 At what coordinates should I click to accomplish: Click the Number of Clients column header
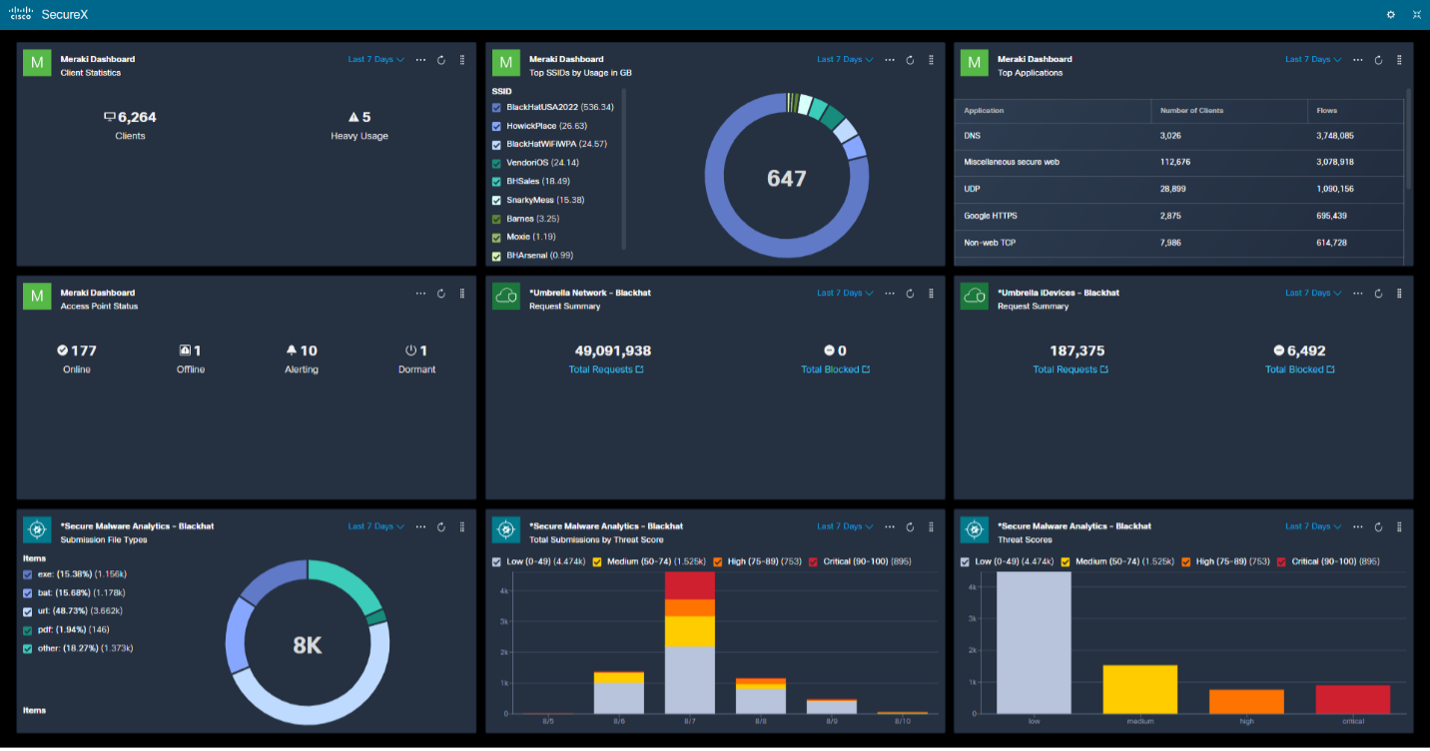pyautogui.click(x=1191, y=111)
